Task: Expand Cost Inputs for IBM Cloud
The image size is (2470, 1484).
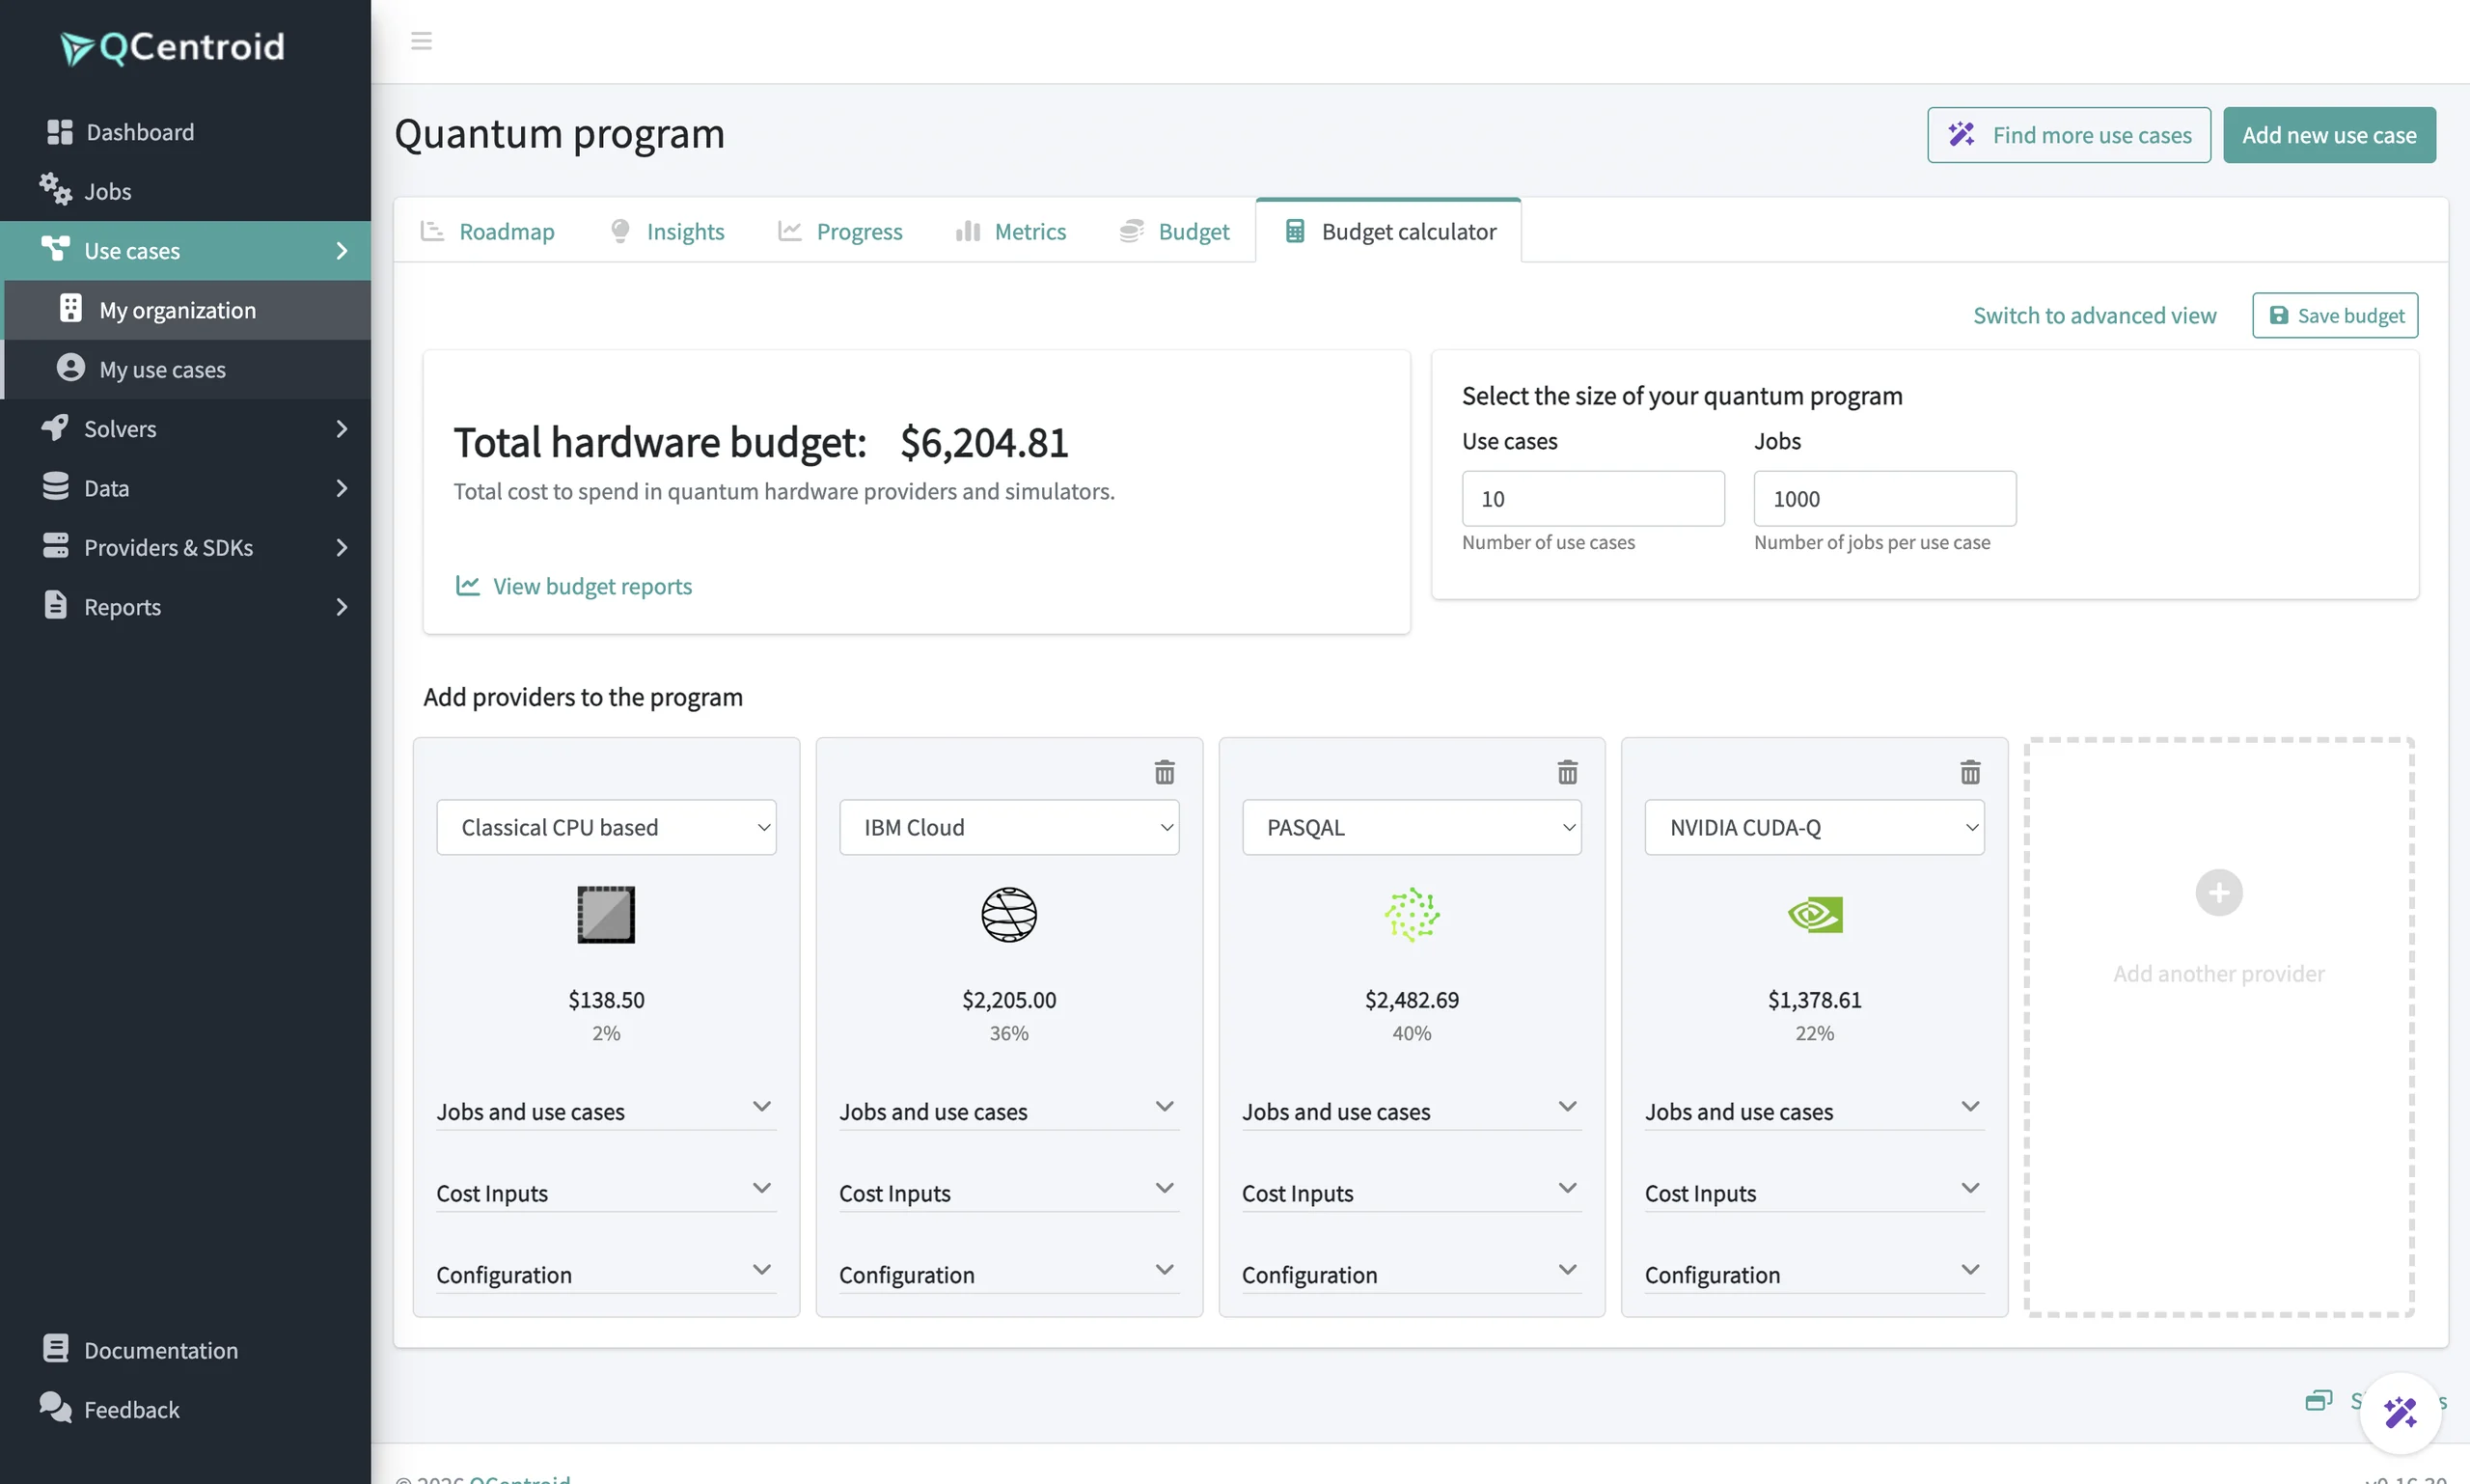Action: coord(1008,1192)
